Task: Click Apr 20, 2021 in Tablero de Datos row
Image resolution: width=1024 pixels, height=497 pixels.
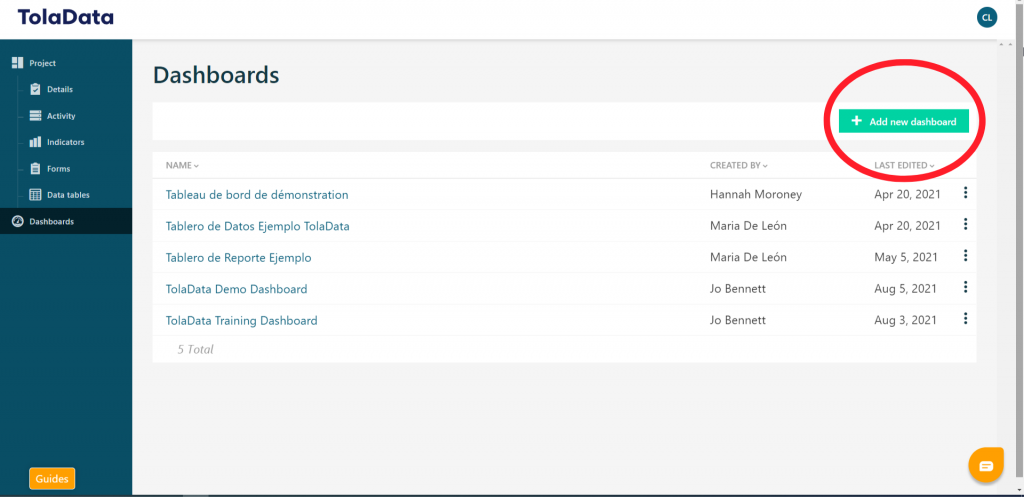Action: click(908, 226)
